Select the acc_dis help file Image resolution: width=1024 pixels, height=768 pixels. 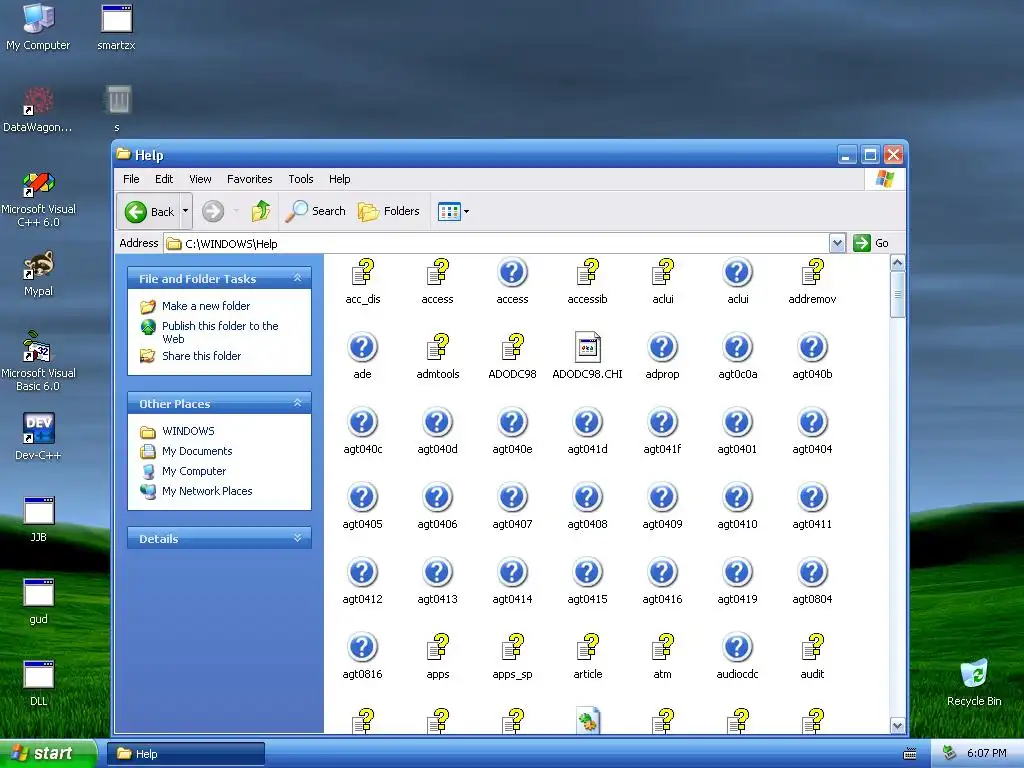[x=362, y=282]
